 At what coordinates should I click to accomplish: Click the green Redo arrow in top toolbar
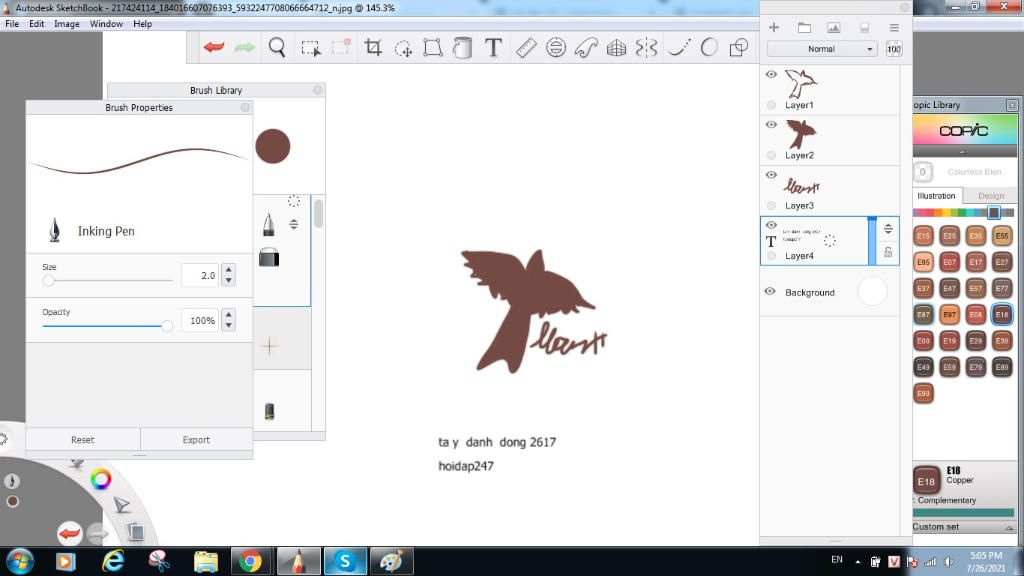point(244,47)
